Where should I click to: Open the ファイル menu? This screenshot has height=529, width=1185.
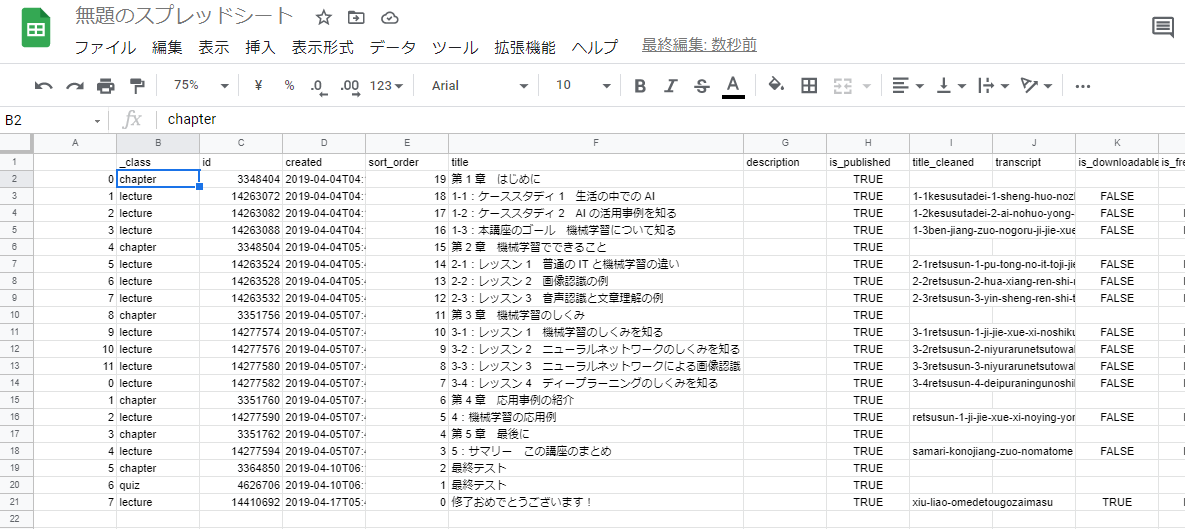pyautogui.click(x=105, y=47)
